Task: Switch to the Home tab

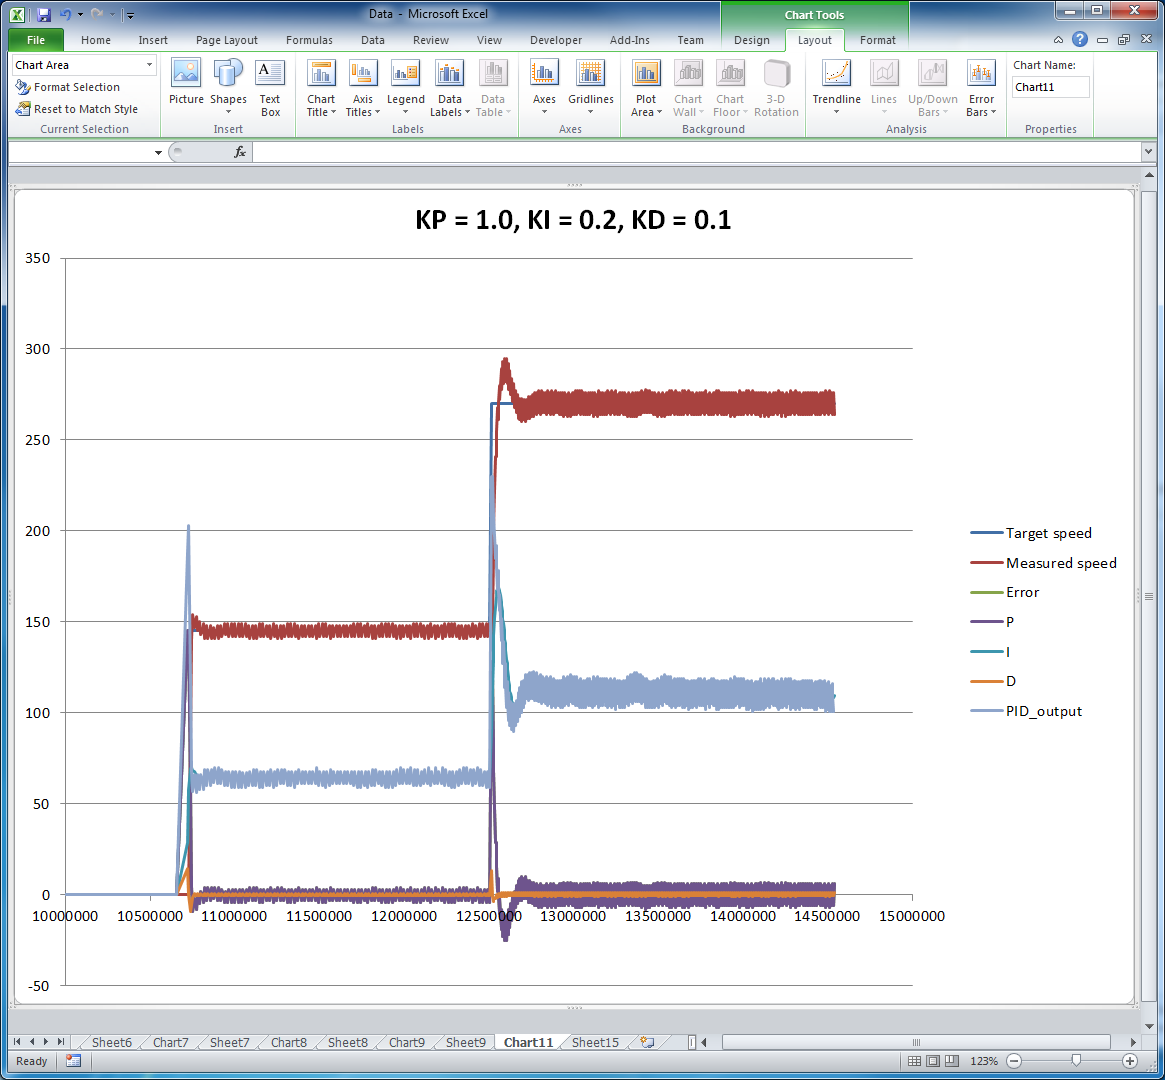Action: pos(96,40)
